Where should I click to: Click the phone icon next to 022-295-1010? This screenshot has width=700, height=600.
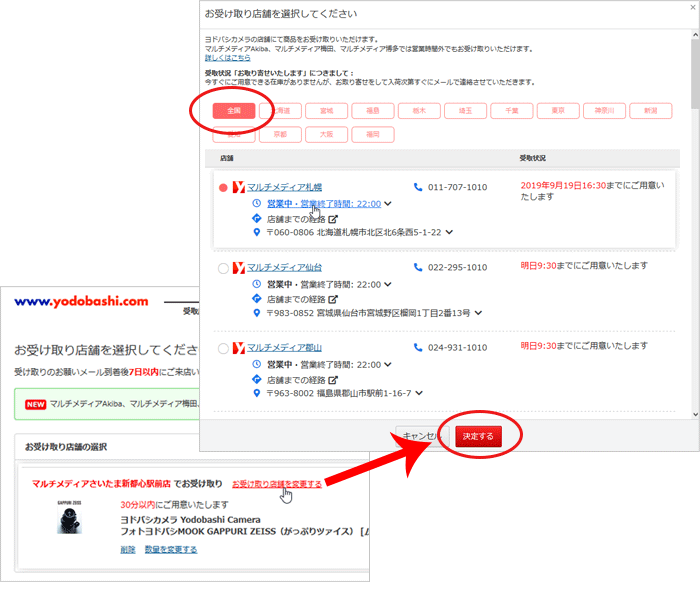tap(418, 267)
